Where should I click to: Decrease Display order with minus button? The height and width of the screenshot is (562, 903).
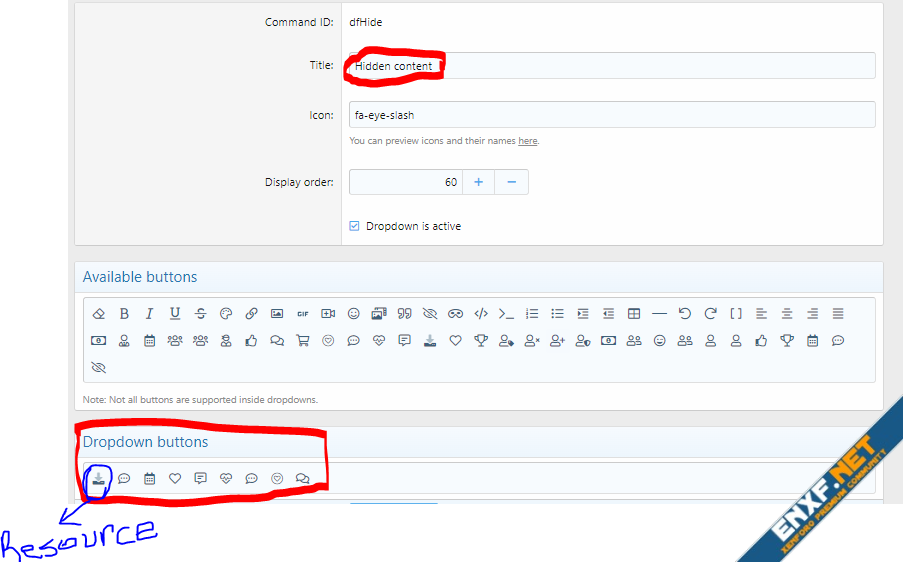coord(511,182)
